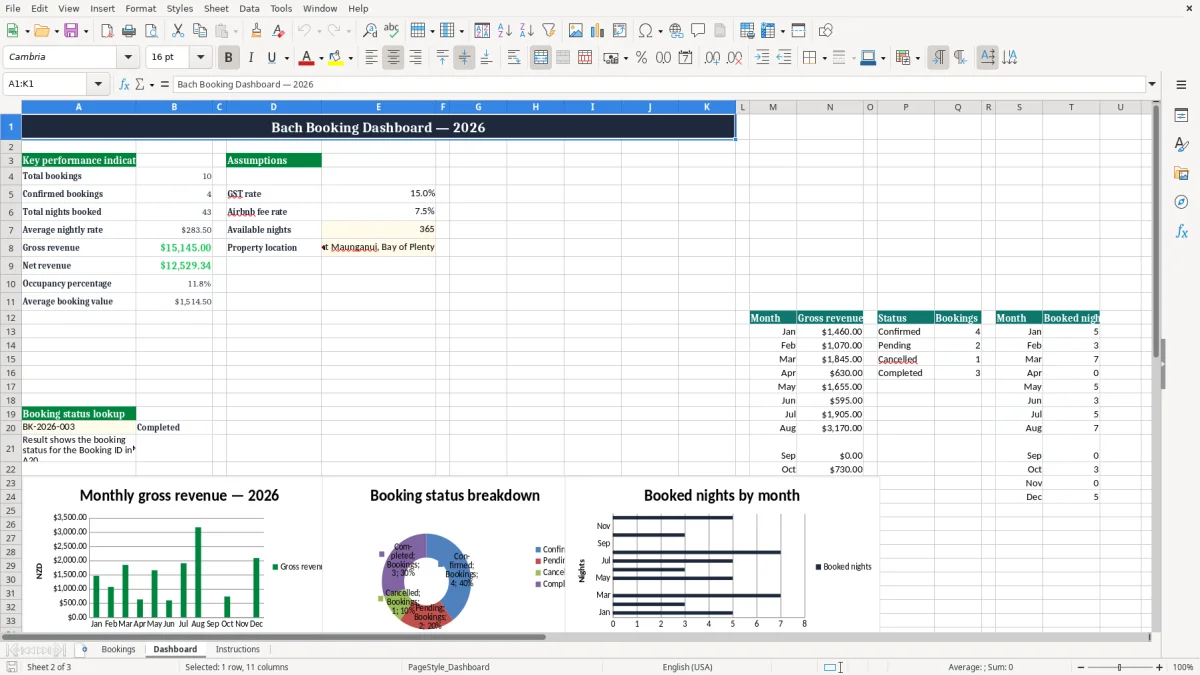Click the Copy icon
This screenshot has height=675, width=1200.
[199, 31]
